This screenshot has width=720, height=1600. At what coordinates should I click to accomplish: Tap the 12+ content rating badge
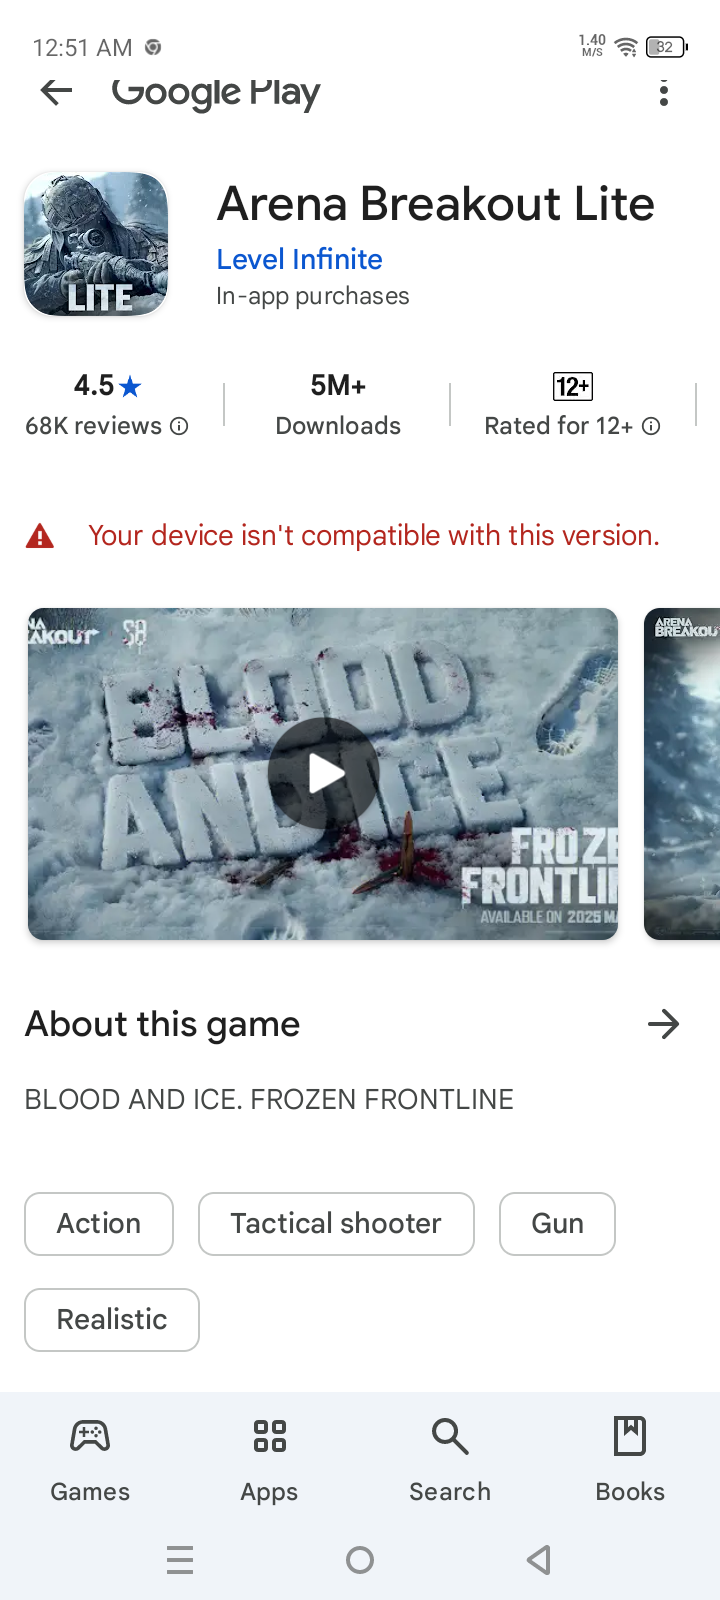pos(573,386)
